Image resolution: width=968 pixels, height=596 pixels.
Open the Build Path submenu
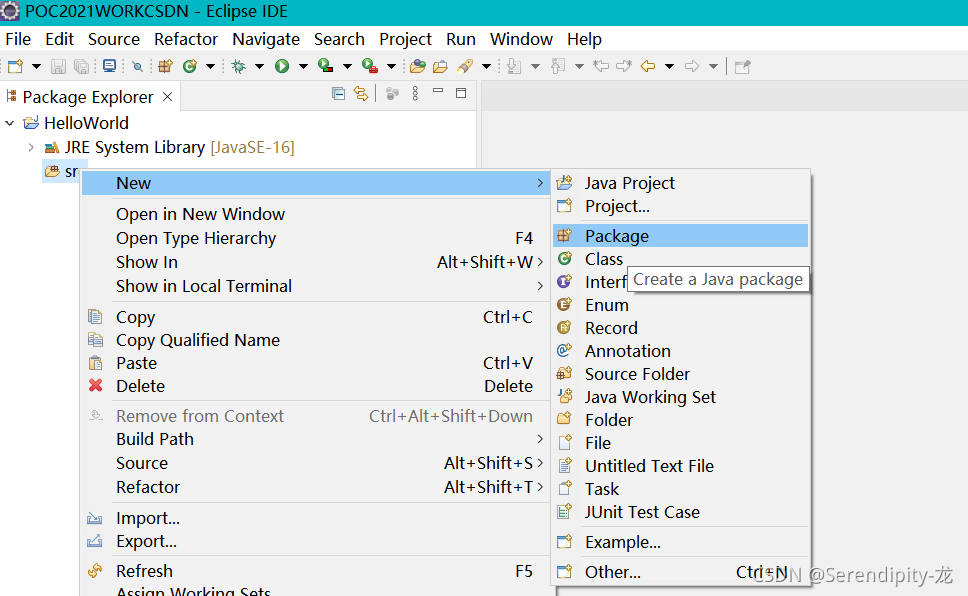[315, 439]
